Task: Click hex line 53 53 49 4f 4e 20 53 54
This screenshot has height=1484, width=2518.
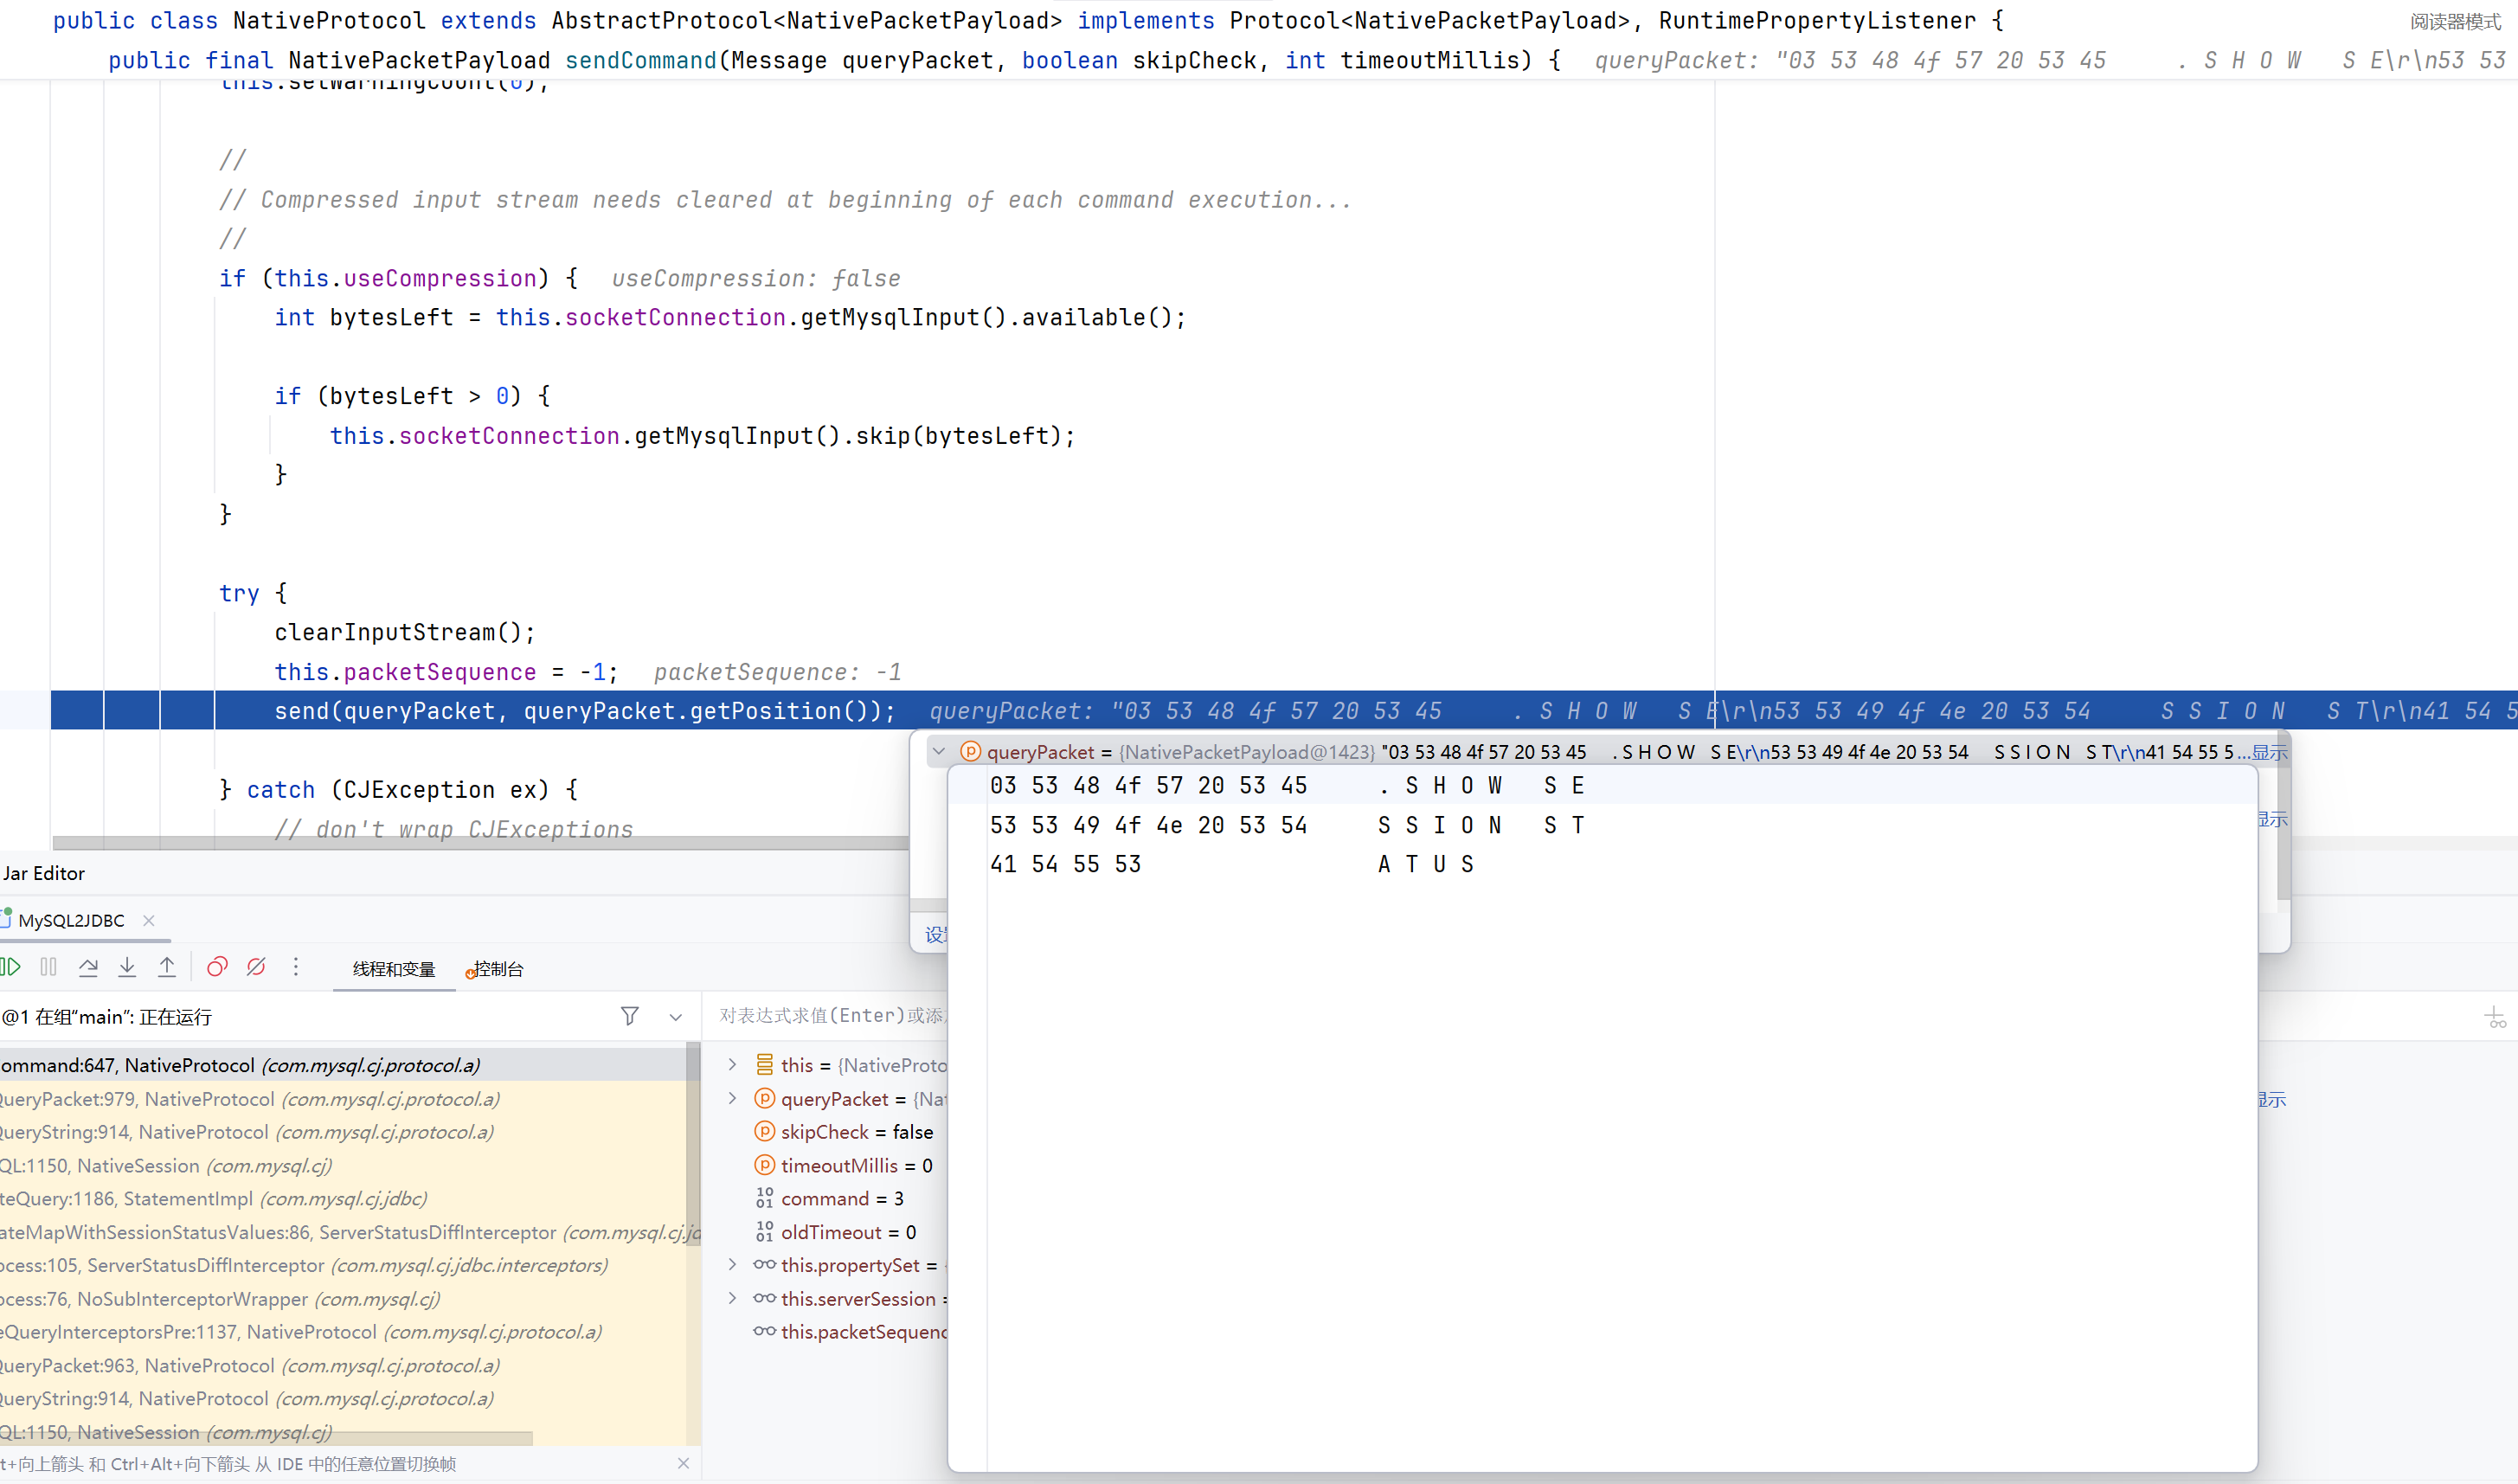Action: coord(1287,825)
